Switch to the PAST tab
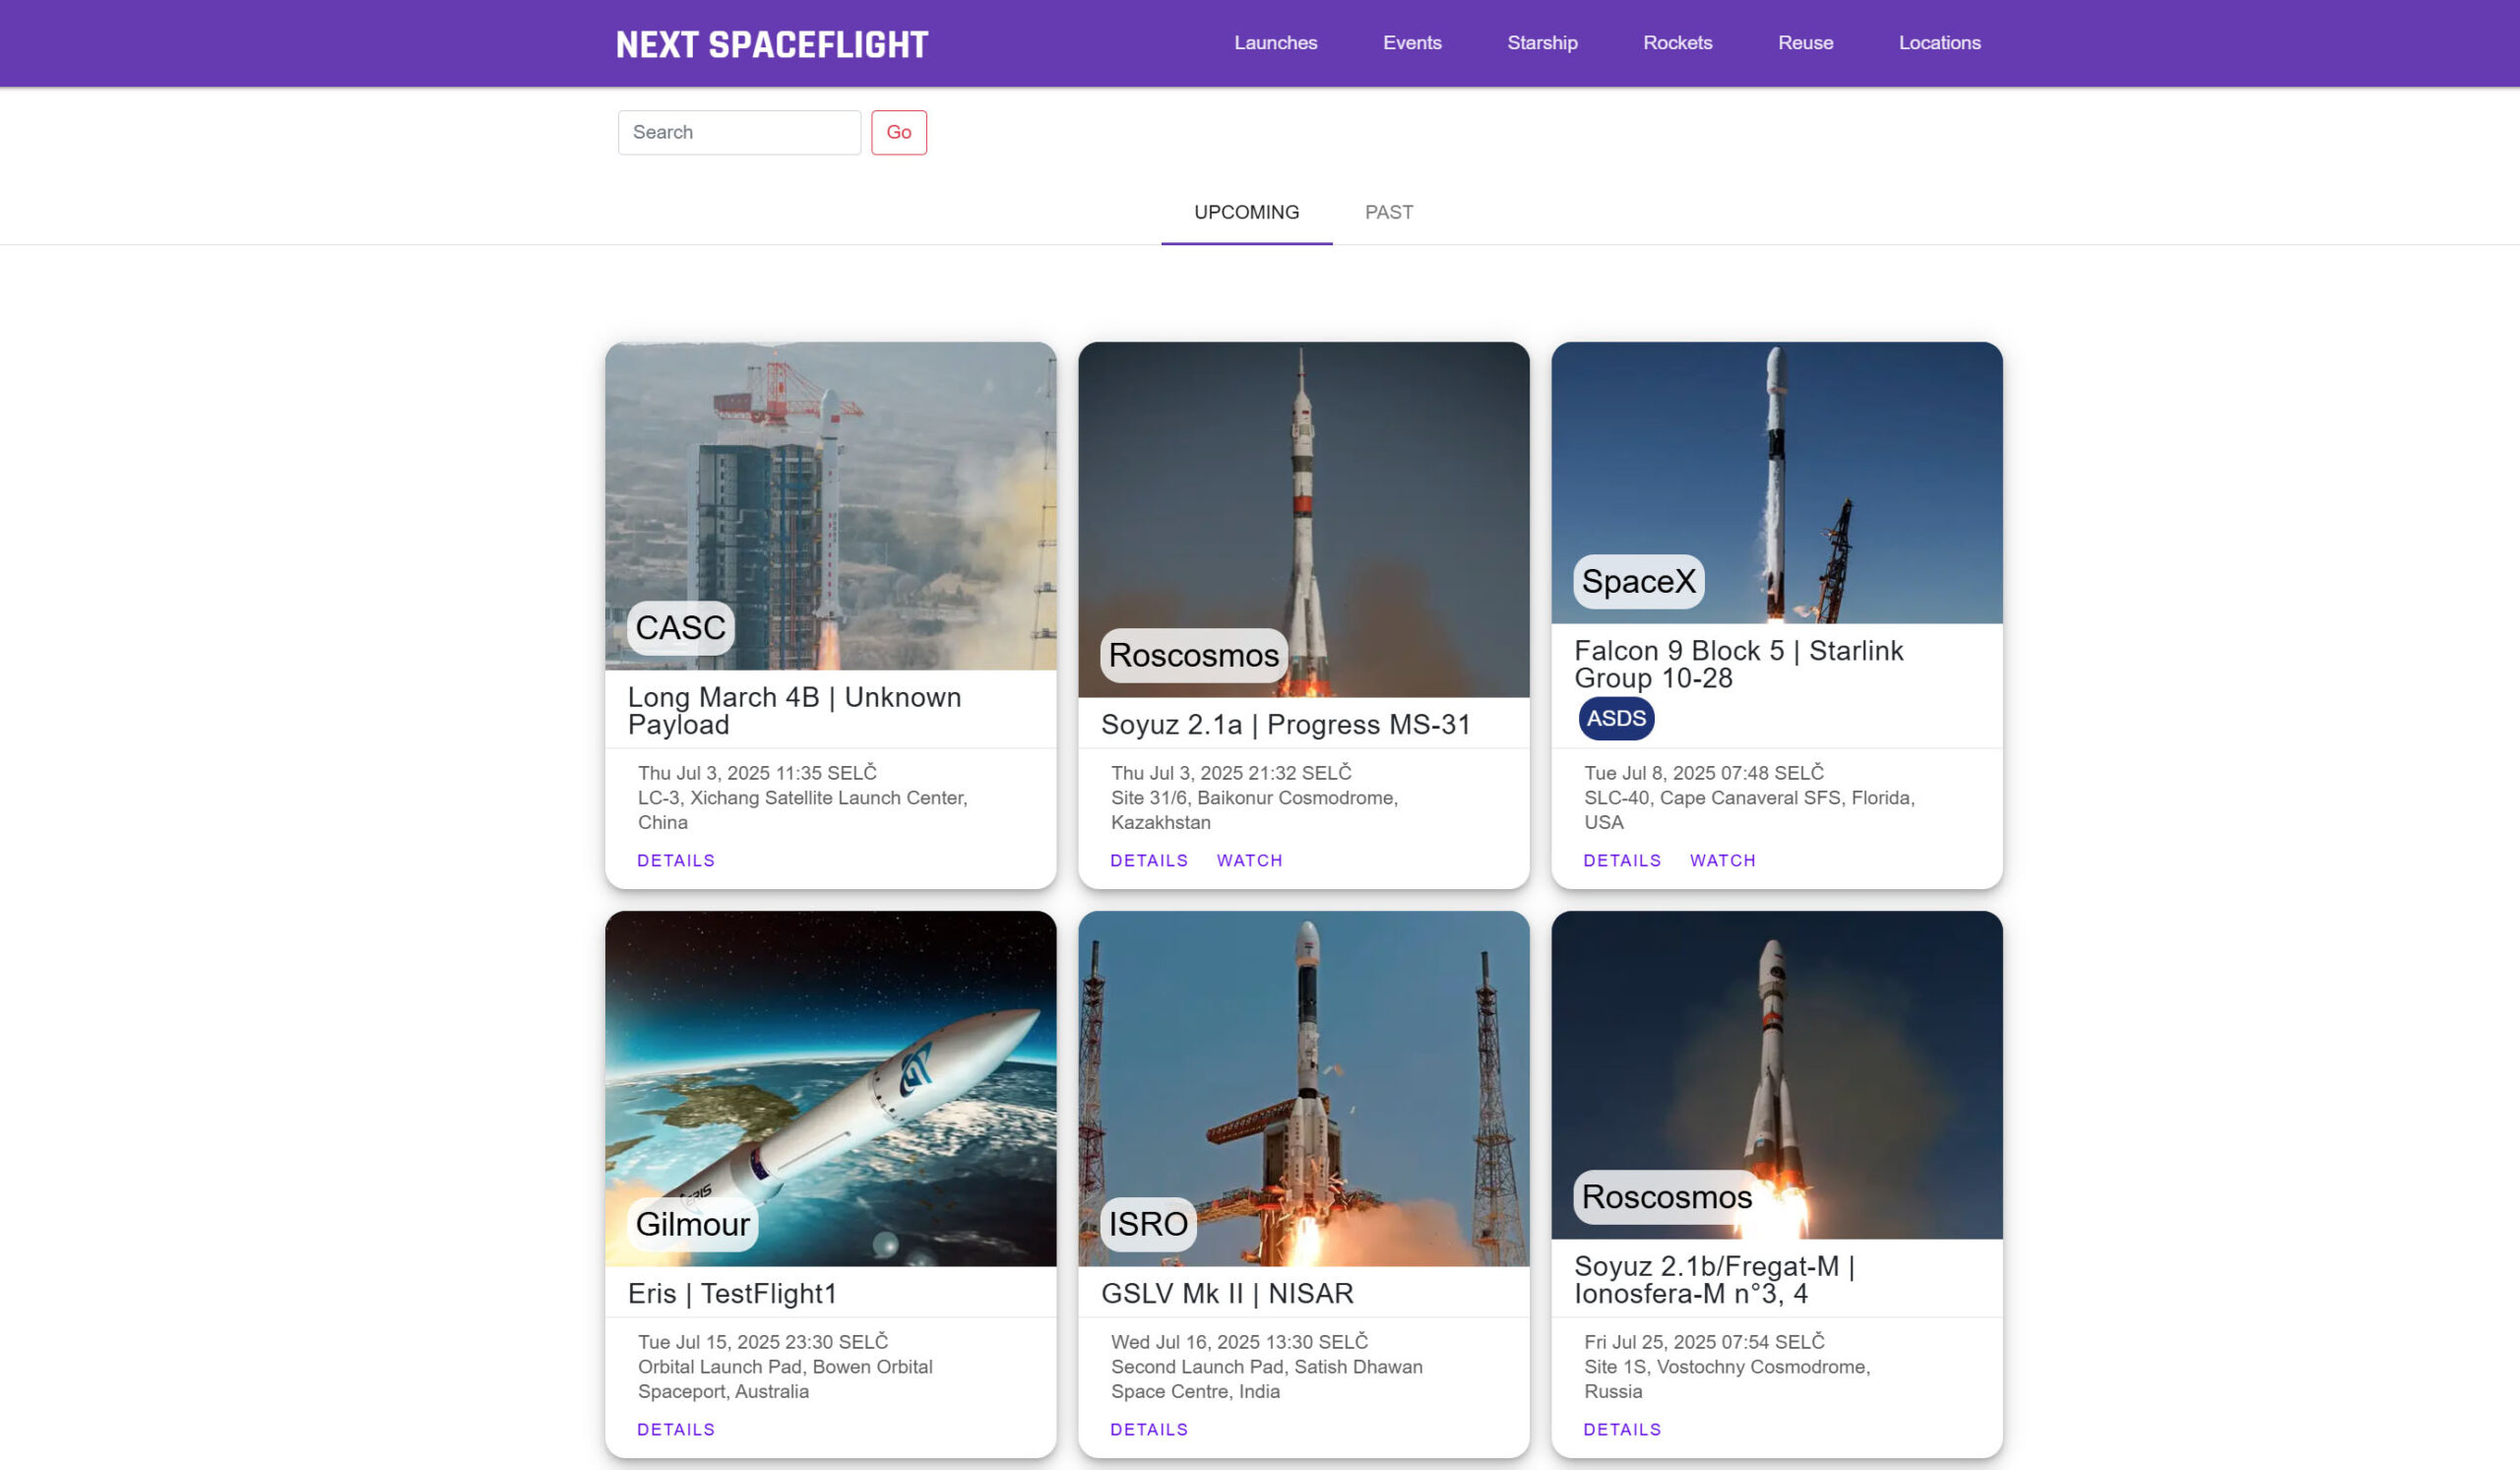The image size is (2520, 1470). pos(1388,212)
